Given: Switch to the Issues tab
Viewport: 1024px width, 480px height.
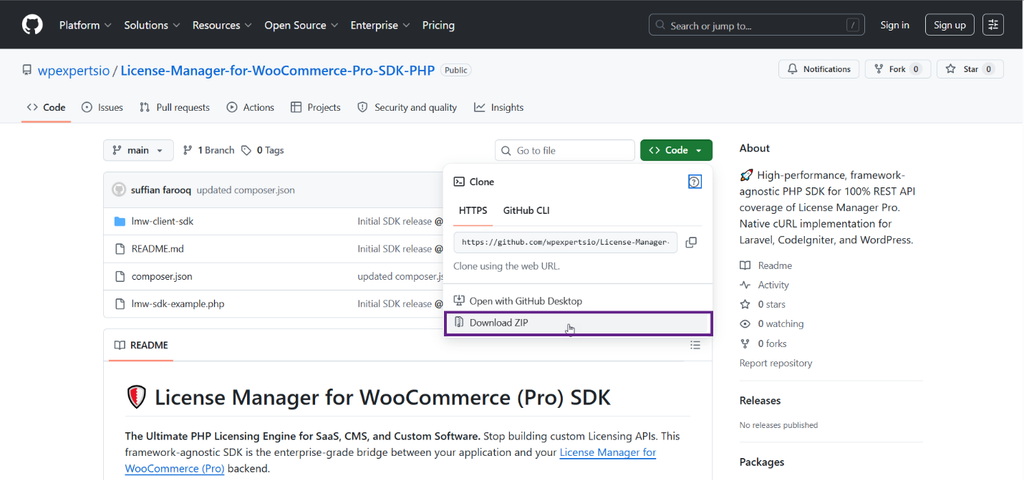Looking at the screenshot, I should [x=102, y=108].
